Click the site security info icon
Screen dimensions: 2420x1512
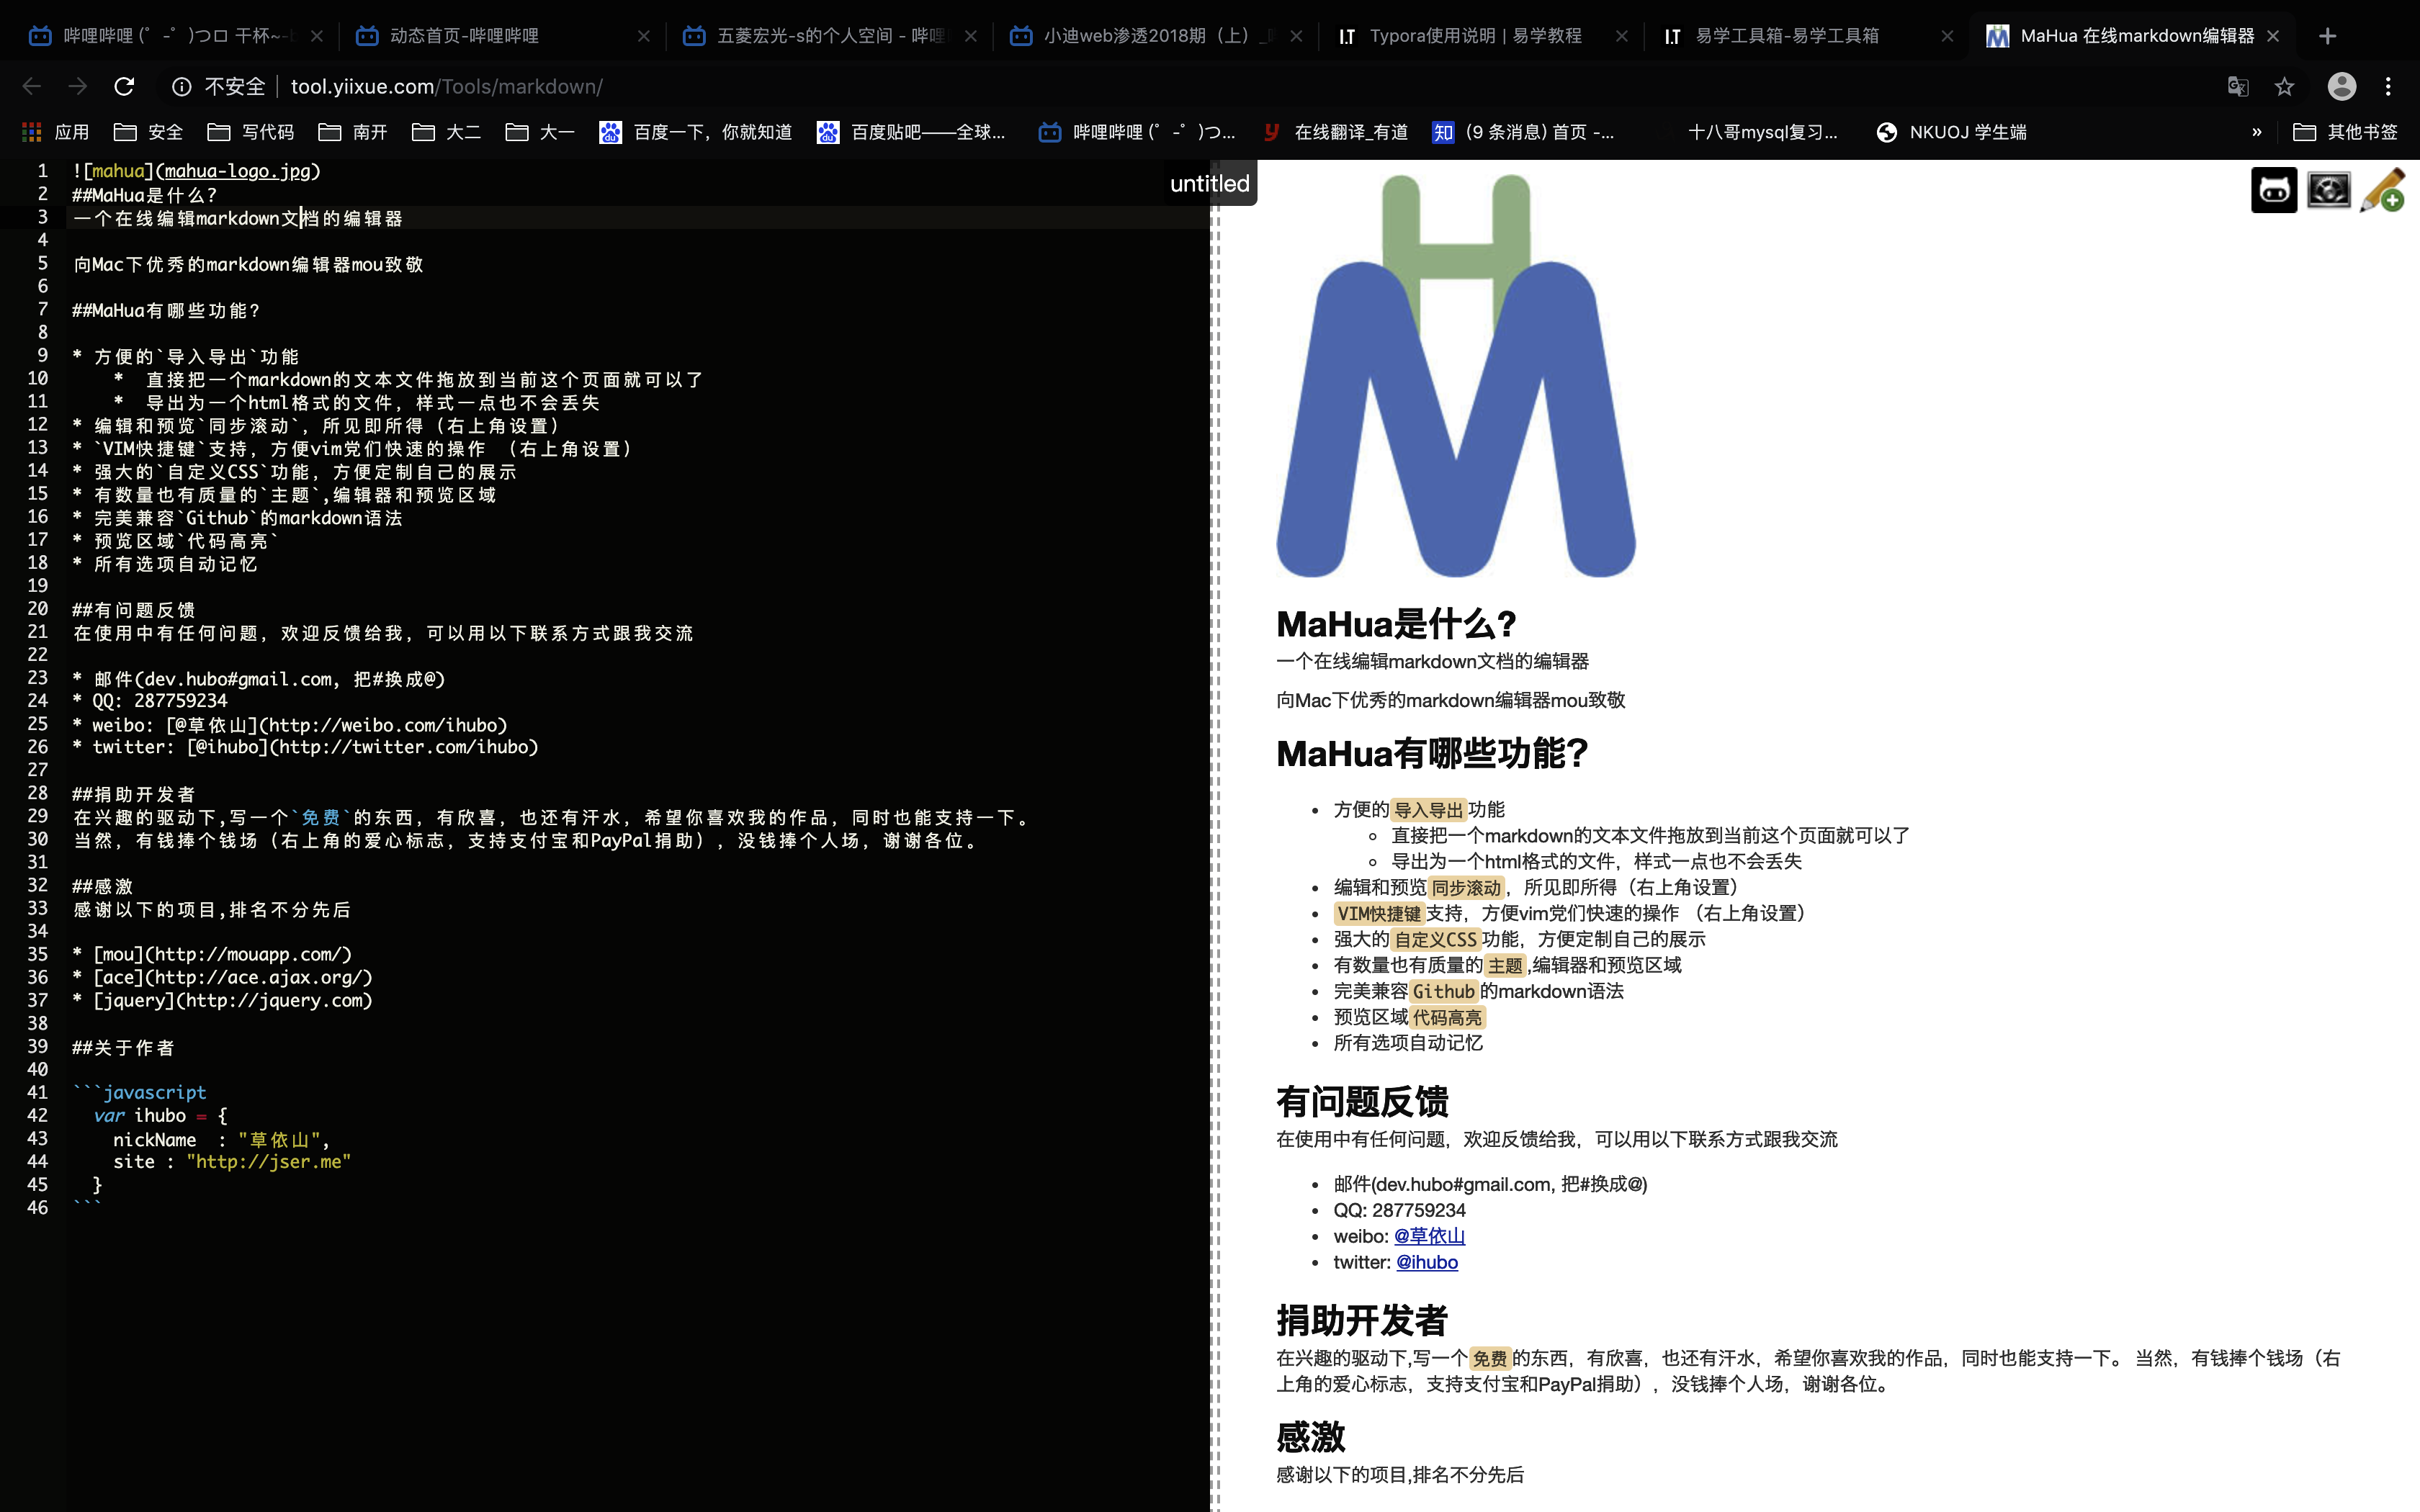(181, 87)
